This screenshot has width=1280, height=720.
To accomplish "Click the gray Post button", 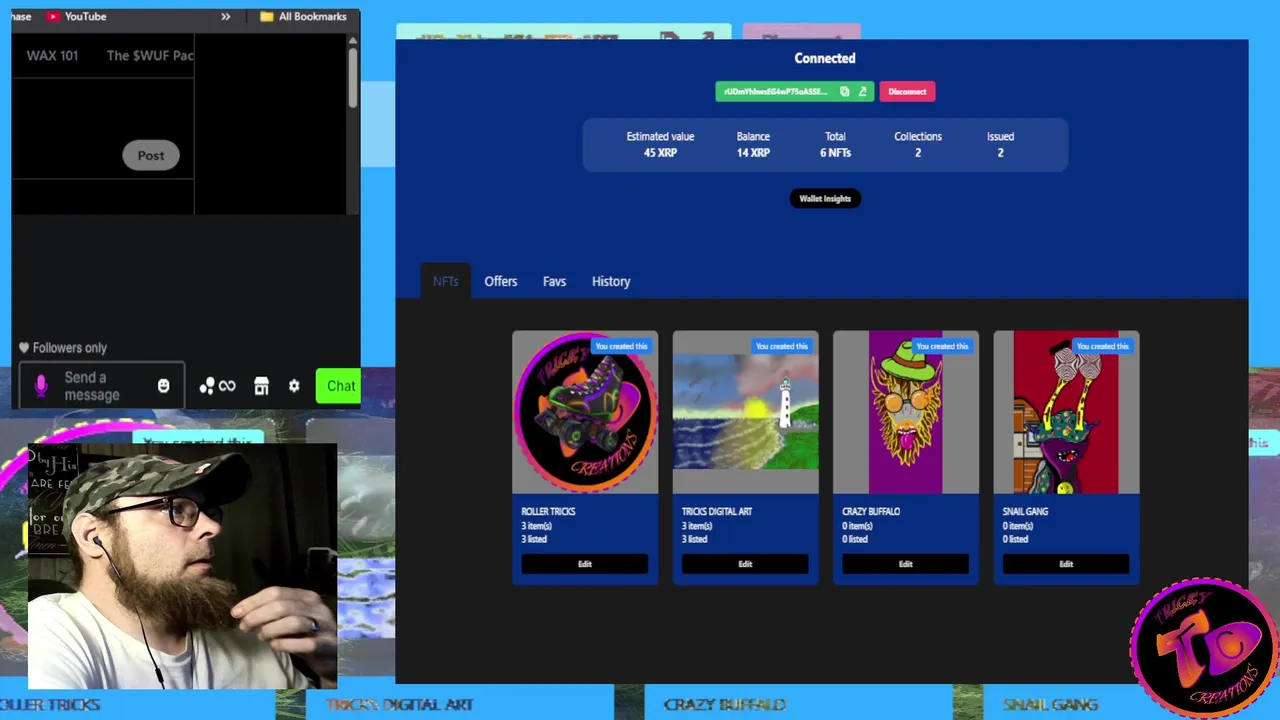I will point(151,155).
